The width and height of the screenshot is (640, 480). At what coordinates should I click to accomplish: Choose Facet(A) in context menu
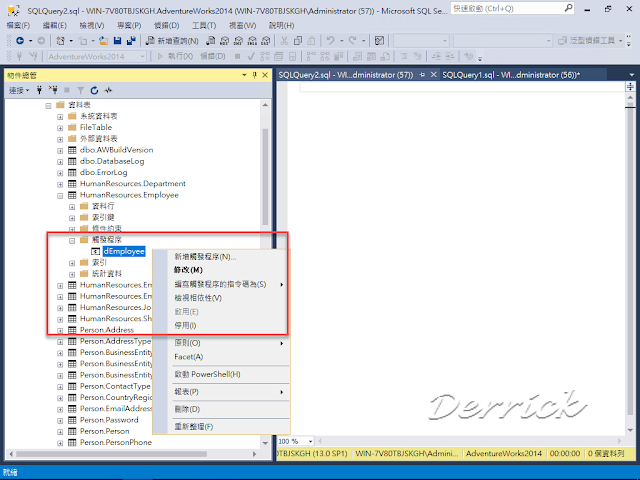point(221,356)
